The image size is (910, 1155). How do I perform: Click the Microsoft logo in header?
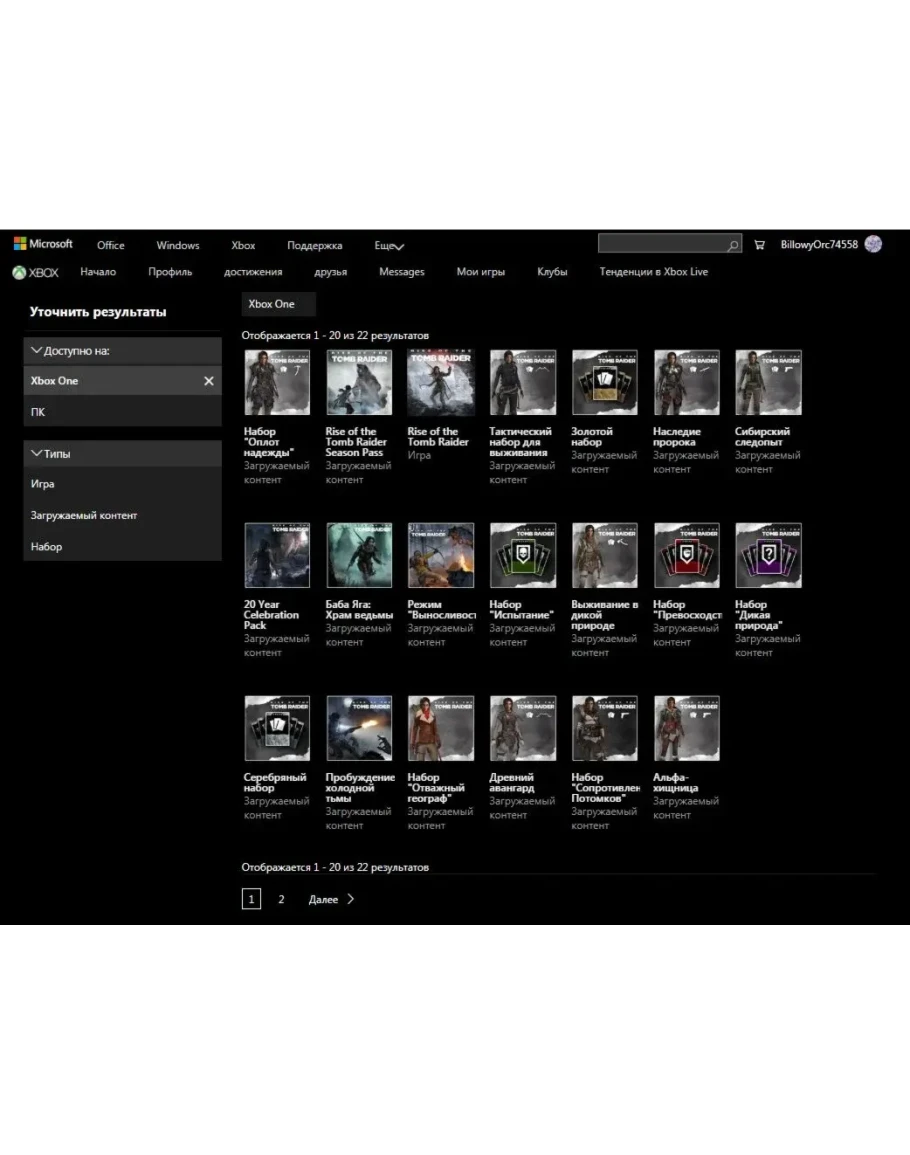click(x=43, y=244)
